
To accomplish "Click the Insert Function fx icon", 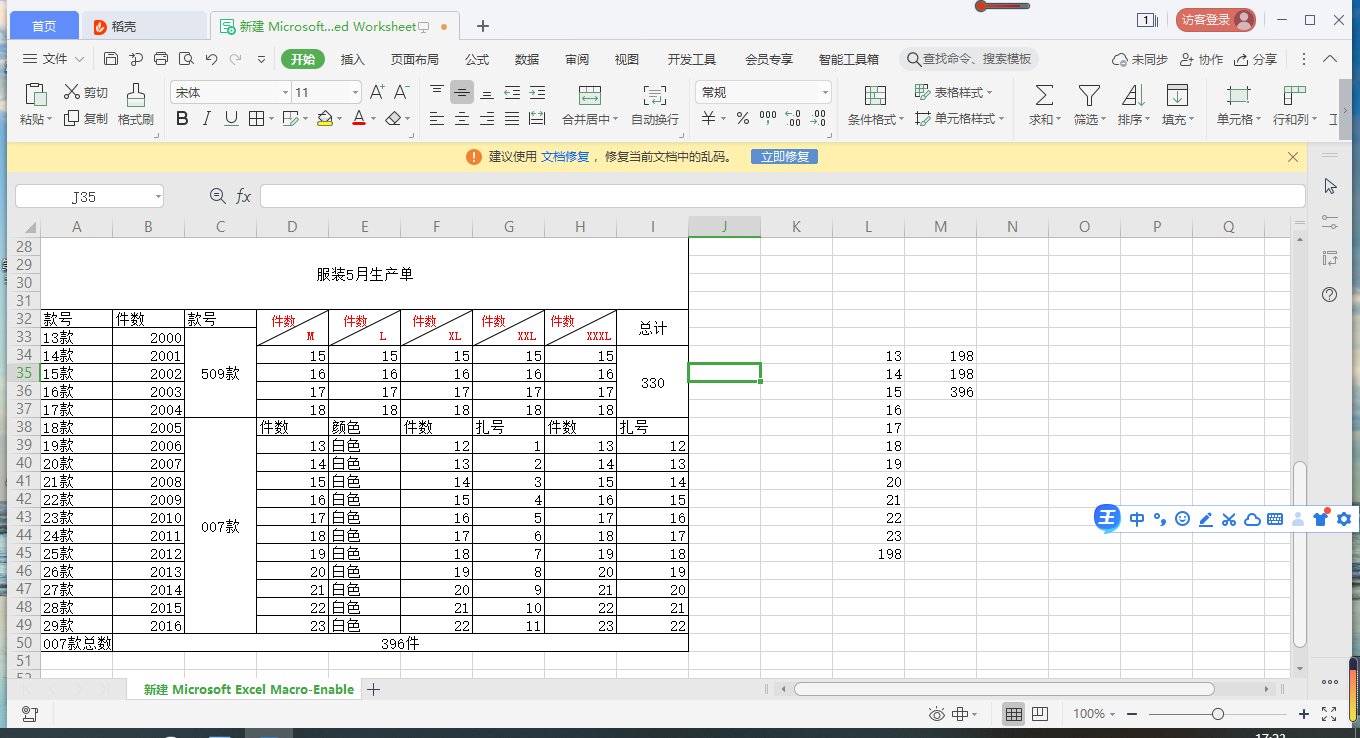I will [x=243, y=197].
